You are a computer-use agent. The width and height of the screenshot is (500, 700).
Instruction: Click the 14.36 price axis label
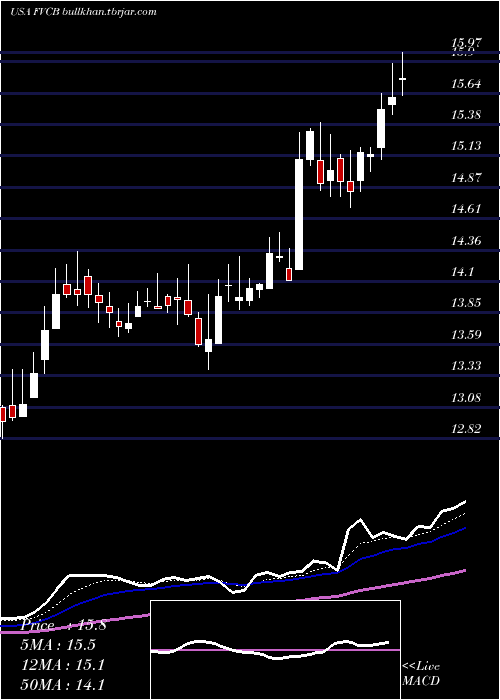pyautogui.click(x=467, y=241)
